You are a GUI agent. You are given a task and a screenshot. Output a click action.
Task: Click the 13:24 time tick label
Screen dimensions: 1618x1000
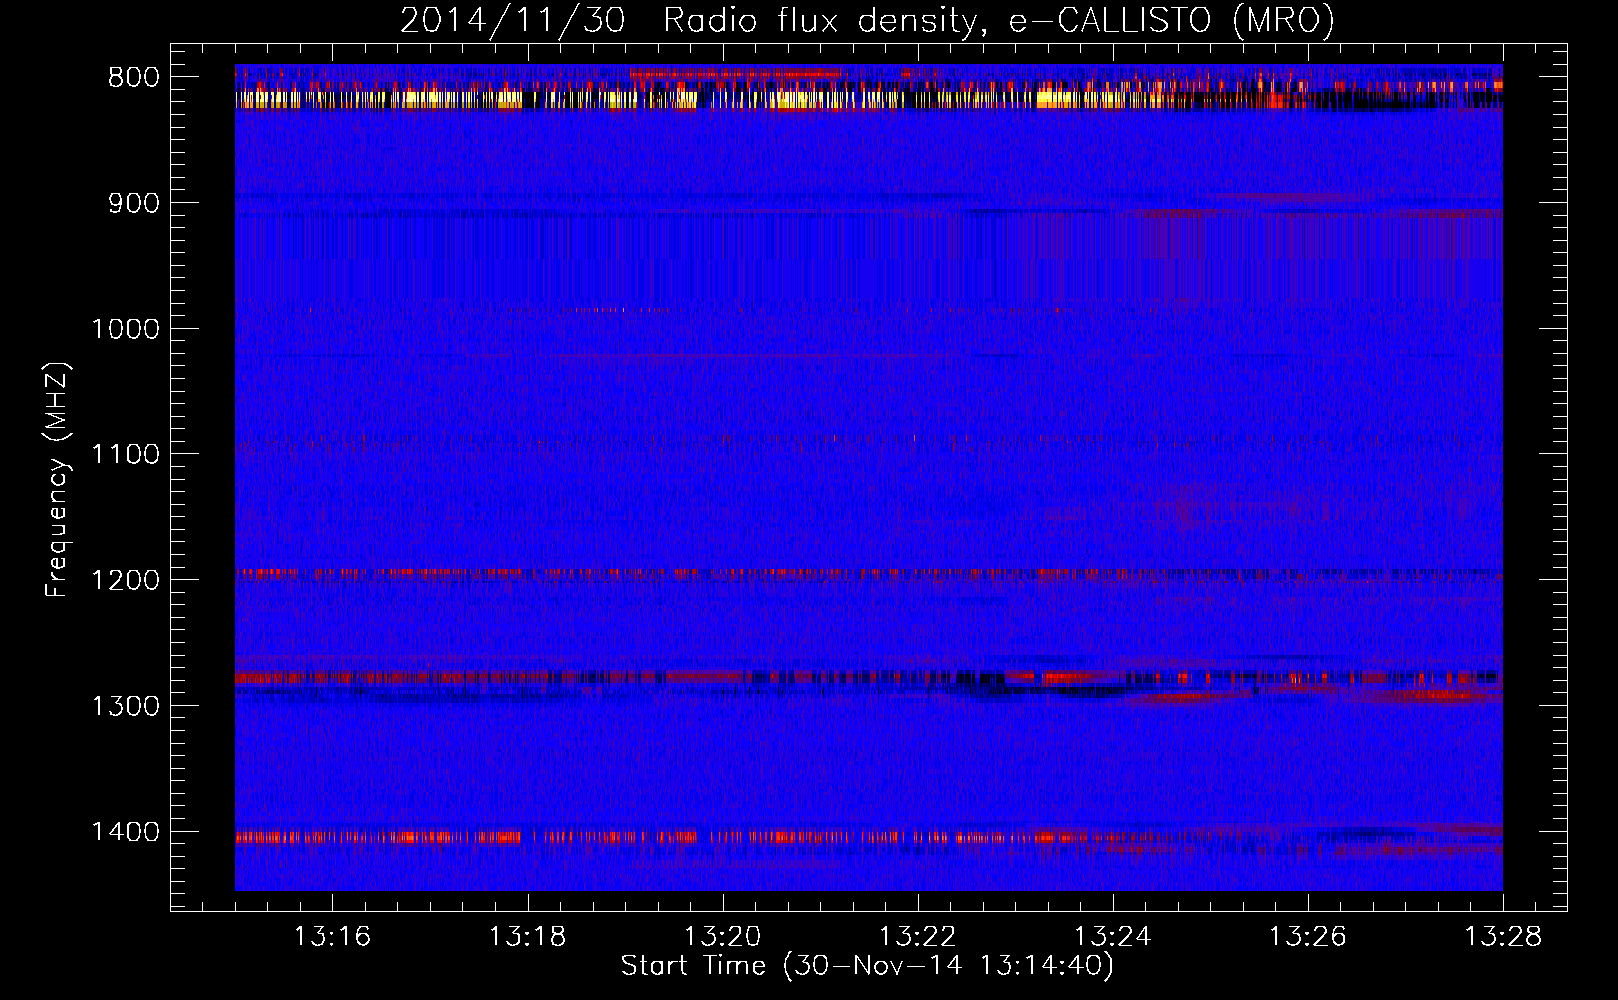point(1112,937)
